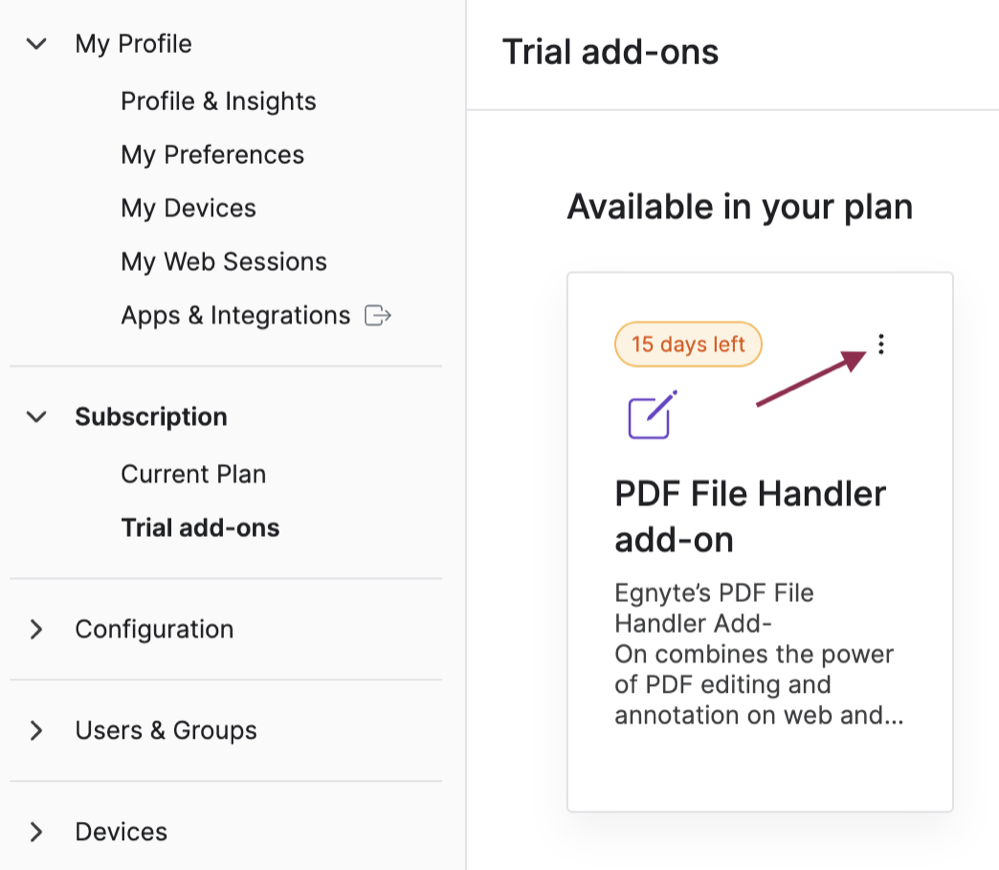
Task: Expand the Users & Groups chevron
Action: pyautogui.click(x=36, y=731)
